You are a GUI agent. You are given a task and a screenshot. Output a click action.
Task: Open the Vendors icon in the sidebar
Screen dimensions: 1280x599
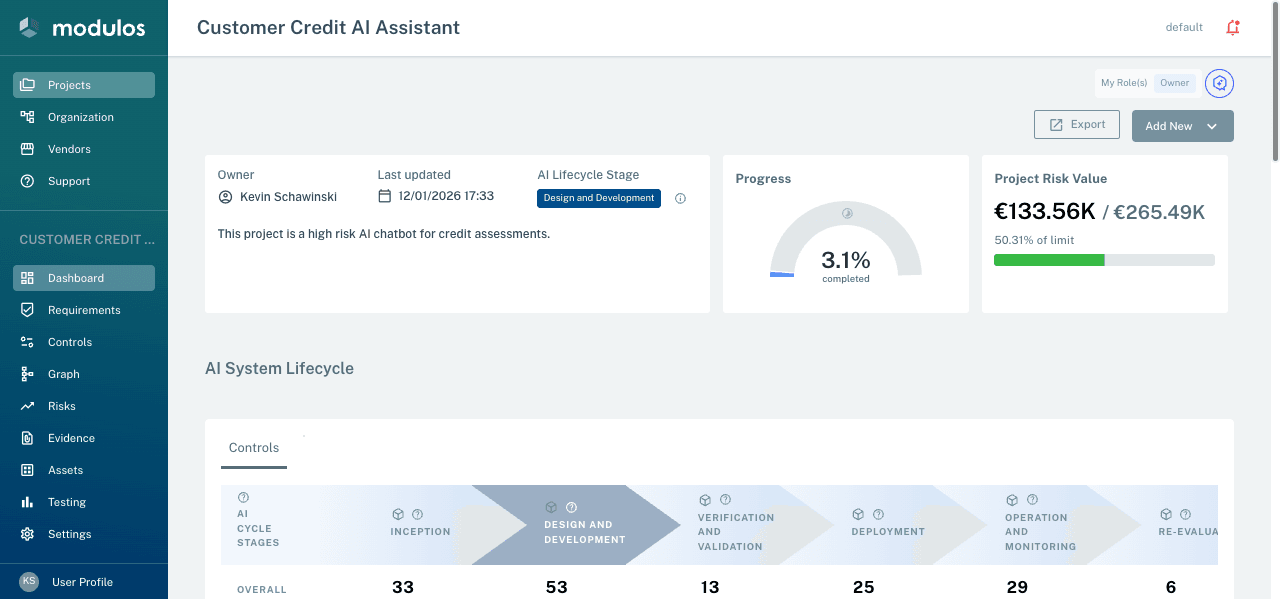point(31,148)
